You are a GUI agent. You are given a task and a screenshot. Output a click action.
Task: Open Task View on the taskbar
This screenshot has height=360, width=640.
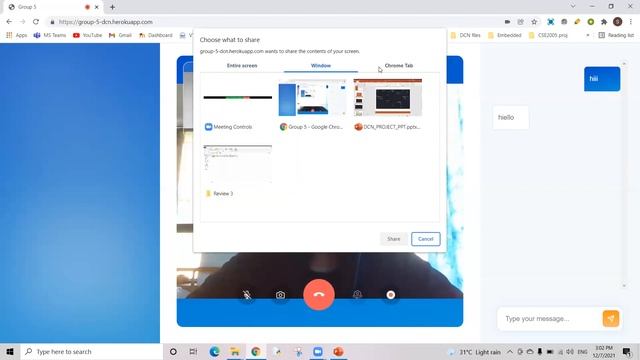point(193,351)
